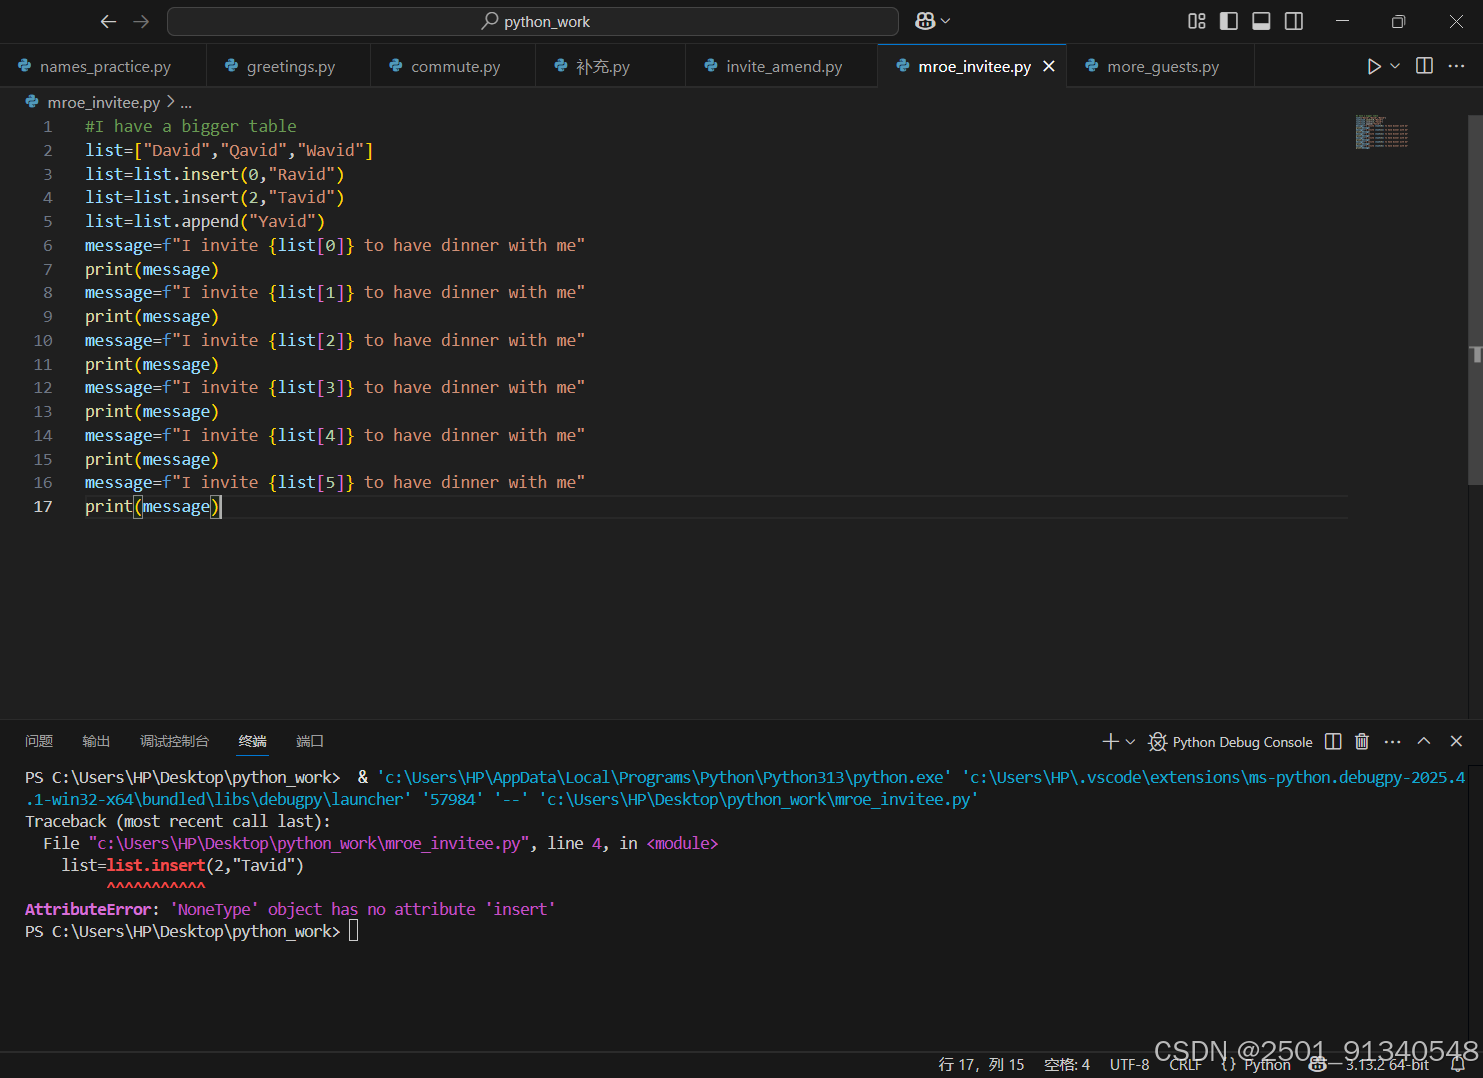Toggle the Secondary Side Bar visibility
This screenshot has width=1483, height=1078.
1293,21
